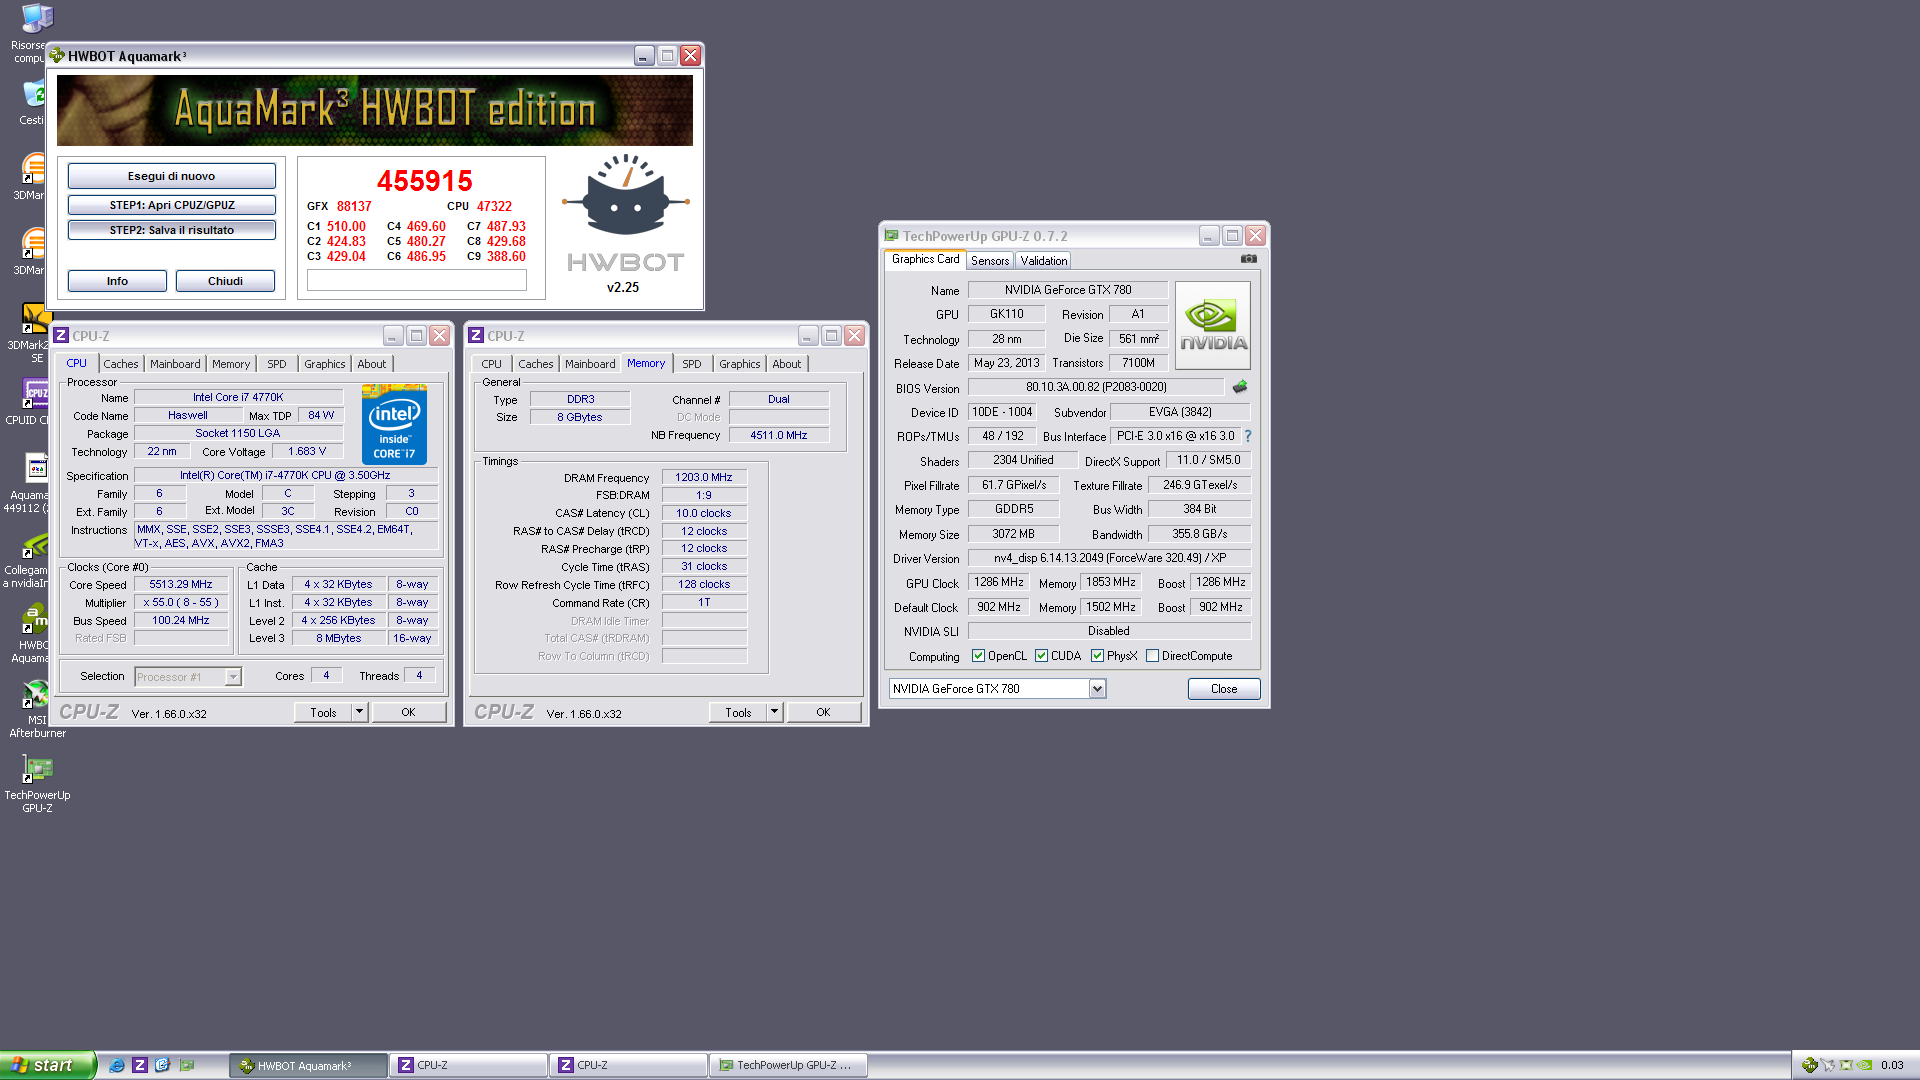Click the Intel Core i7 badge in CPU-Z
Screen dimensions: 1920x1080
coord(394,424)
